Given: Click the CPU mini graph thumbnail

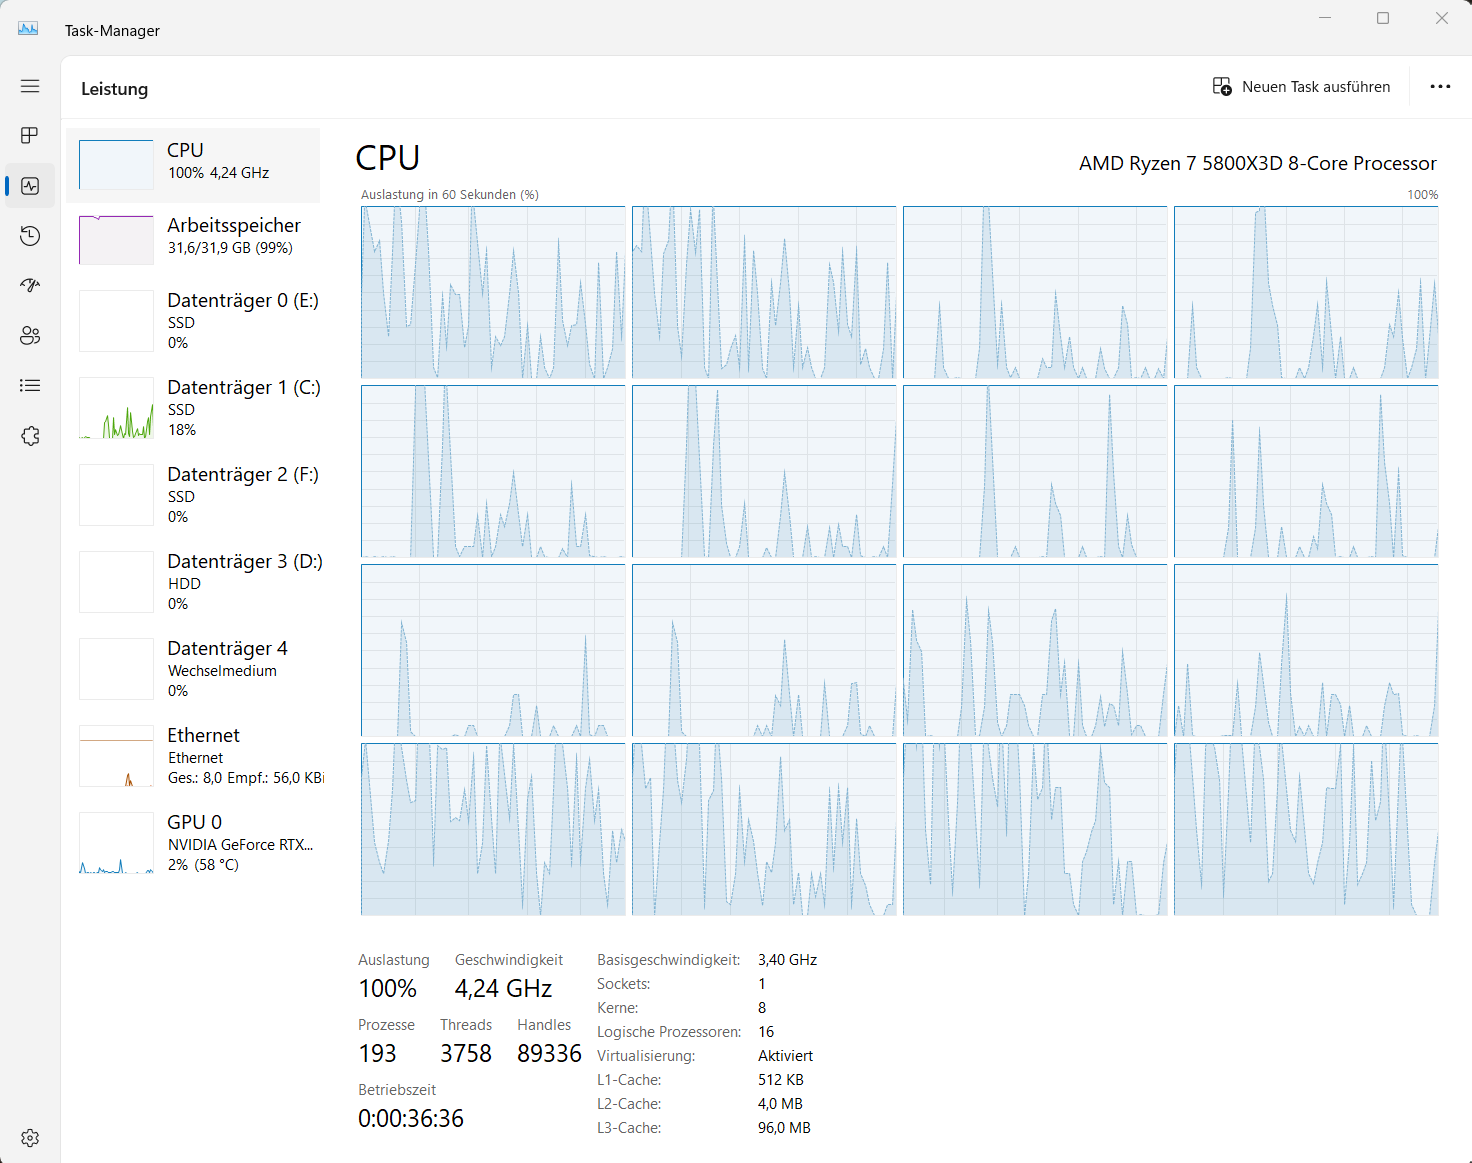Looking at the screenshot, I should [116, 165].
